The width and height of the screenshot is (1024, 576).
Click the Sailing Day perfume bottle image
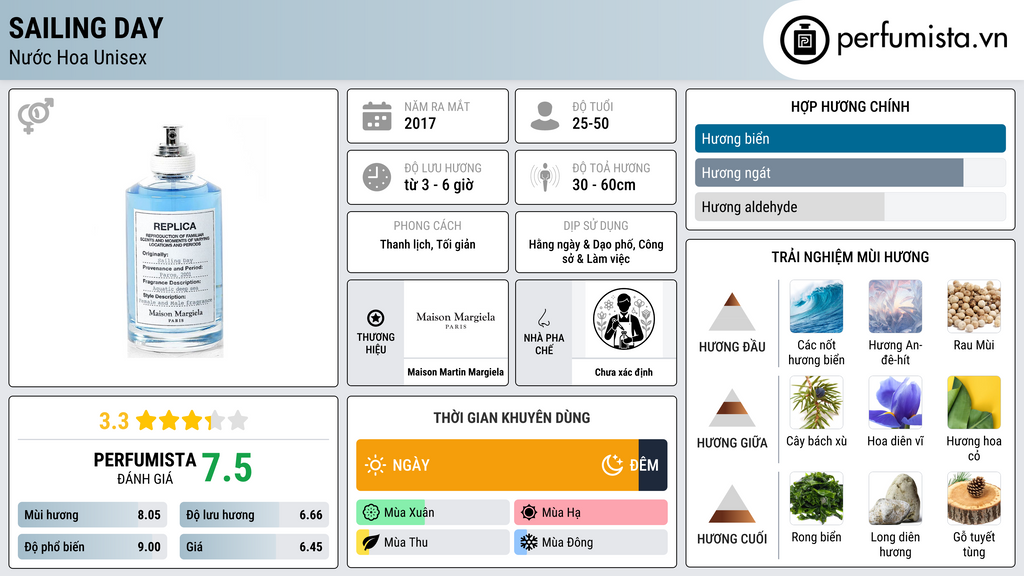[174, 240]
